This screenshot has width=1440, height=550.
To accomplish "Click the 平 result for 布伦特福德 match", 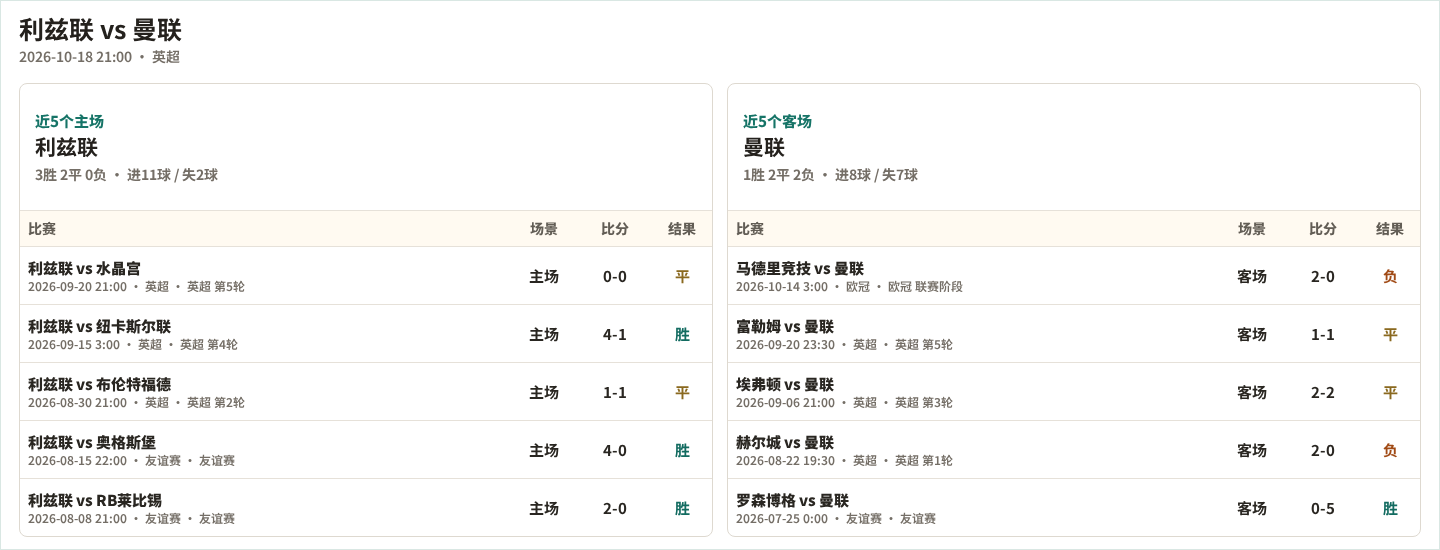I will coord(682,392).
